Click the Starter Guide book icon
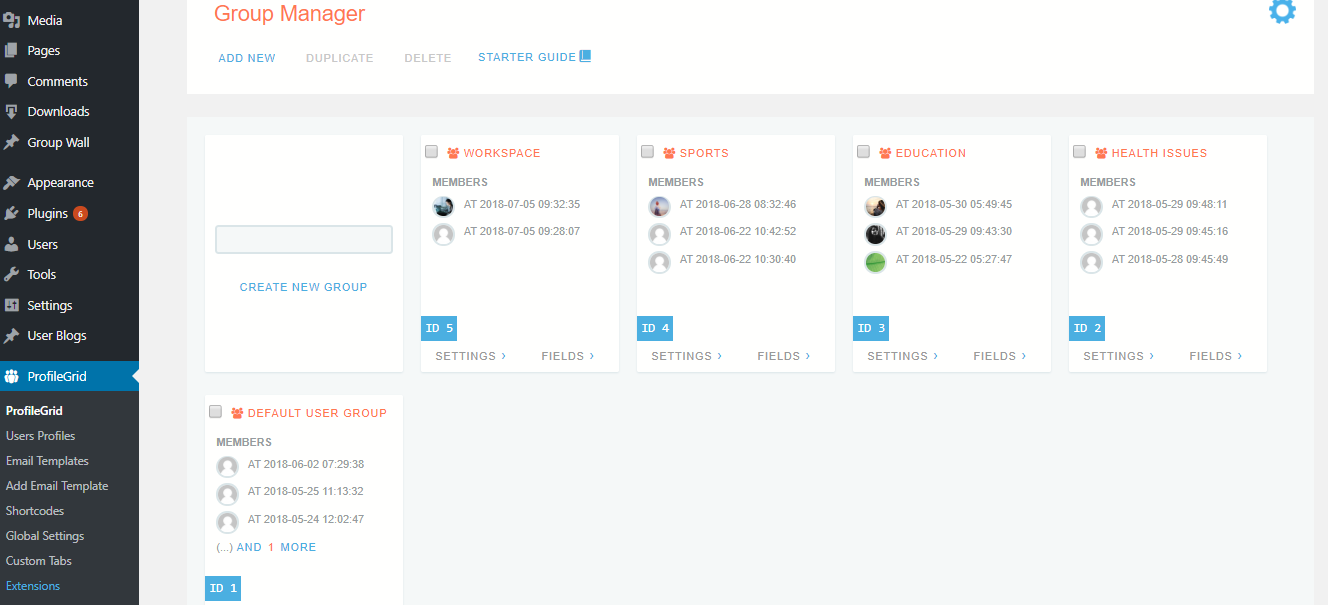 point(586,57)
